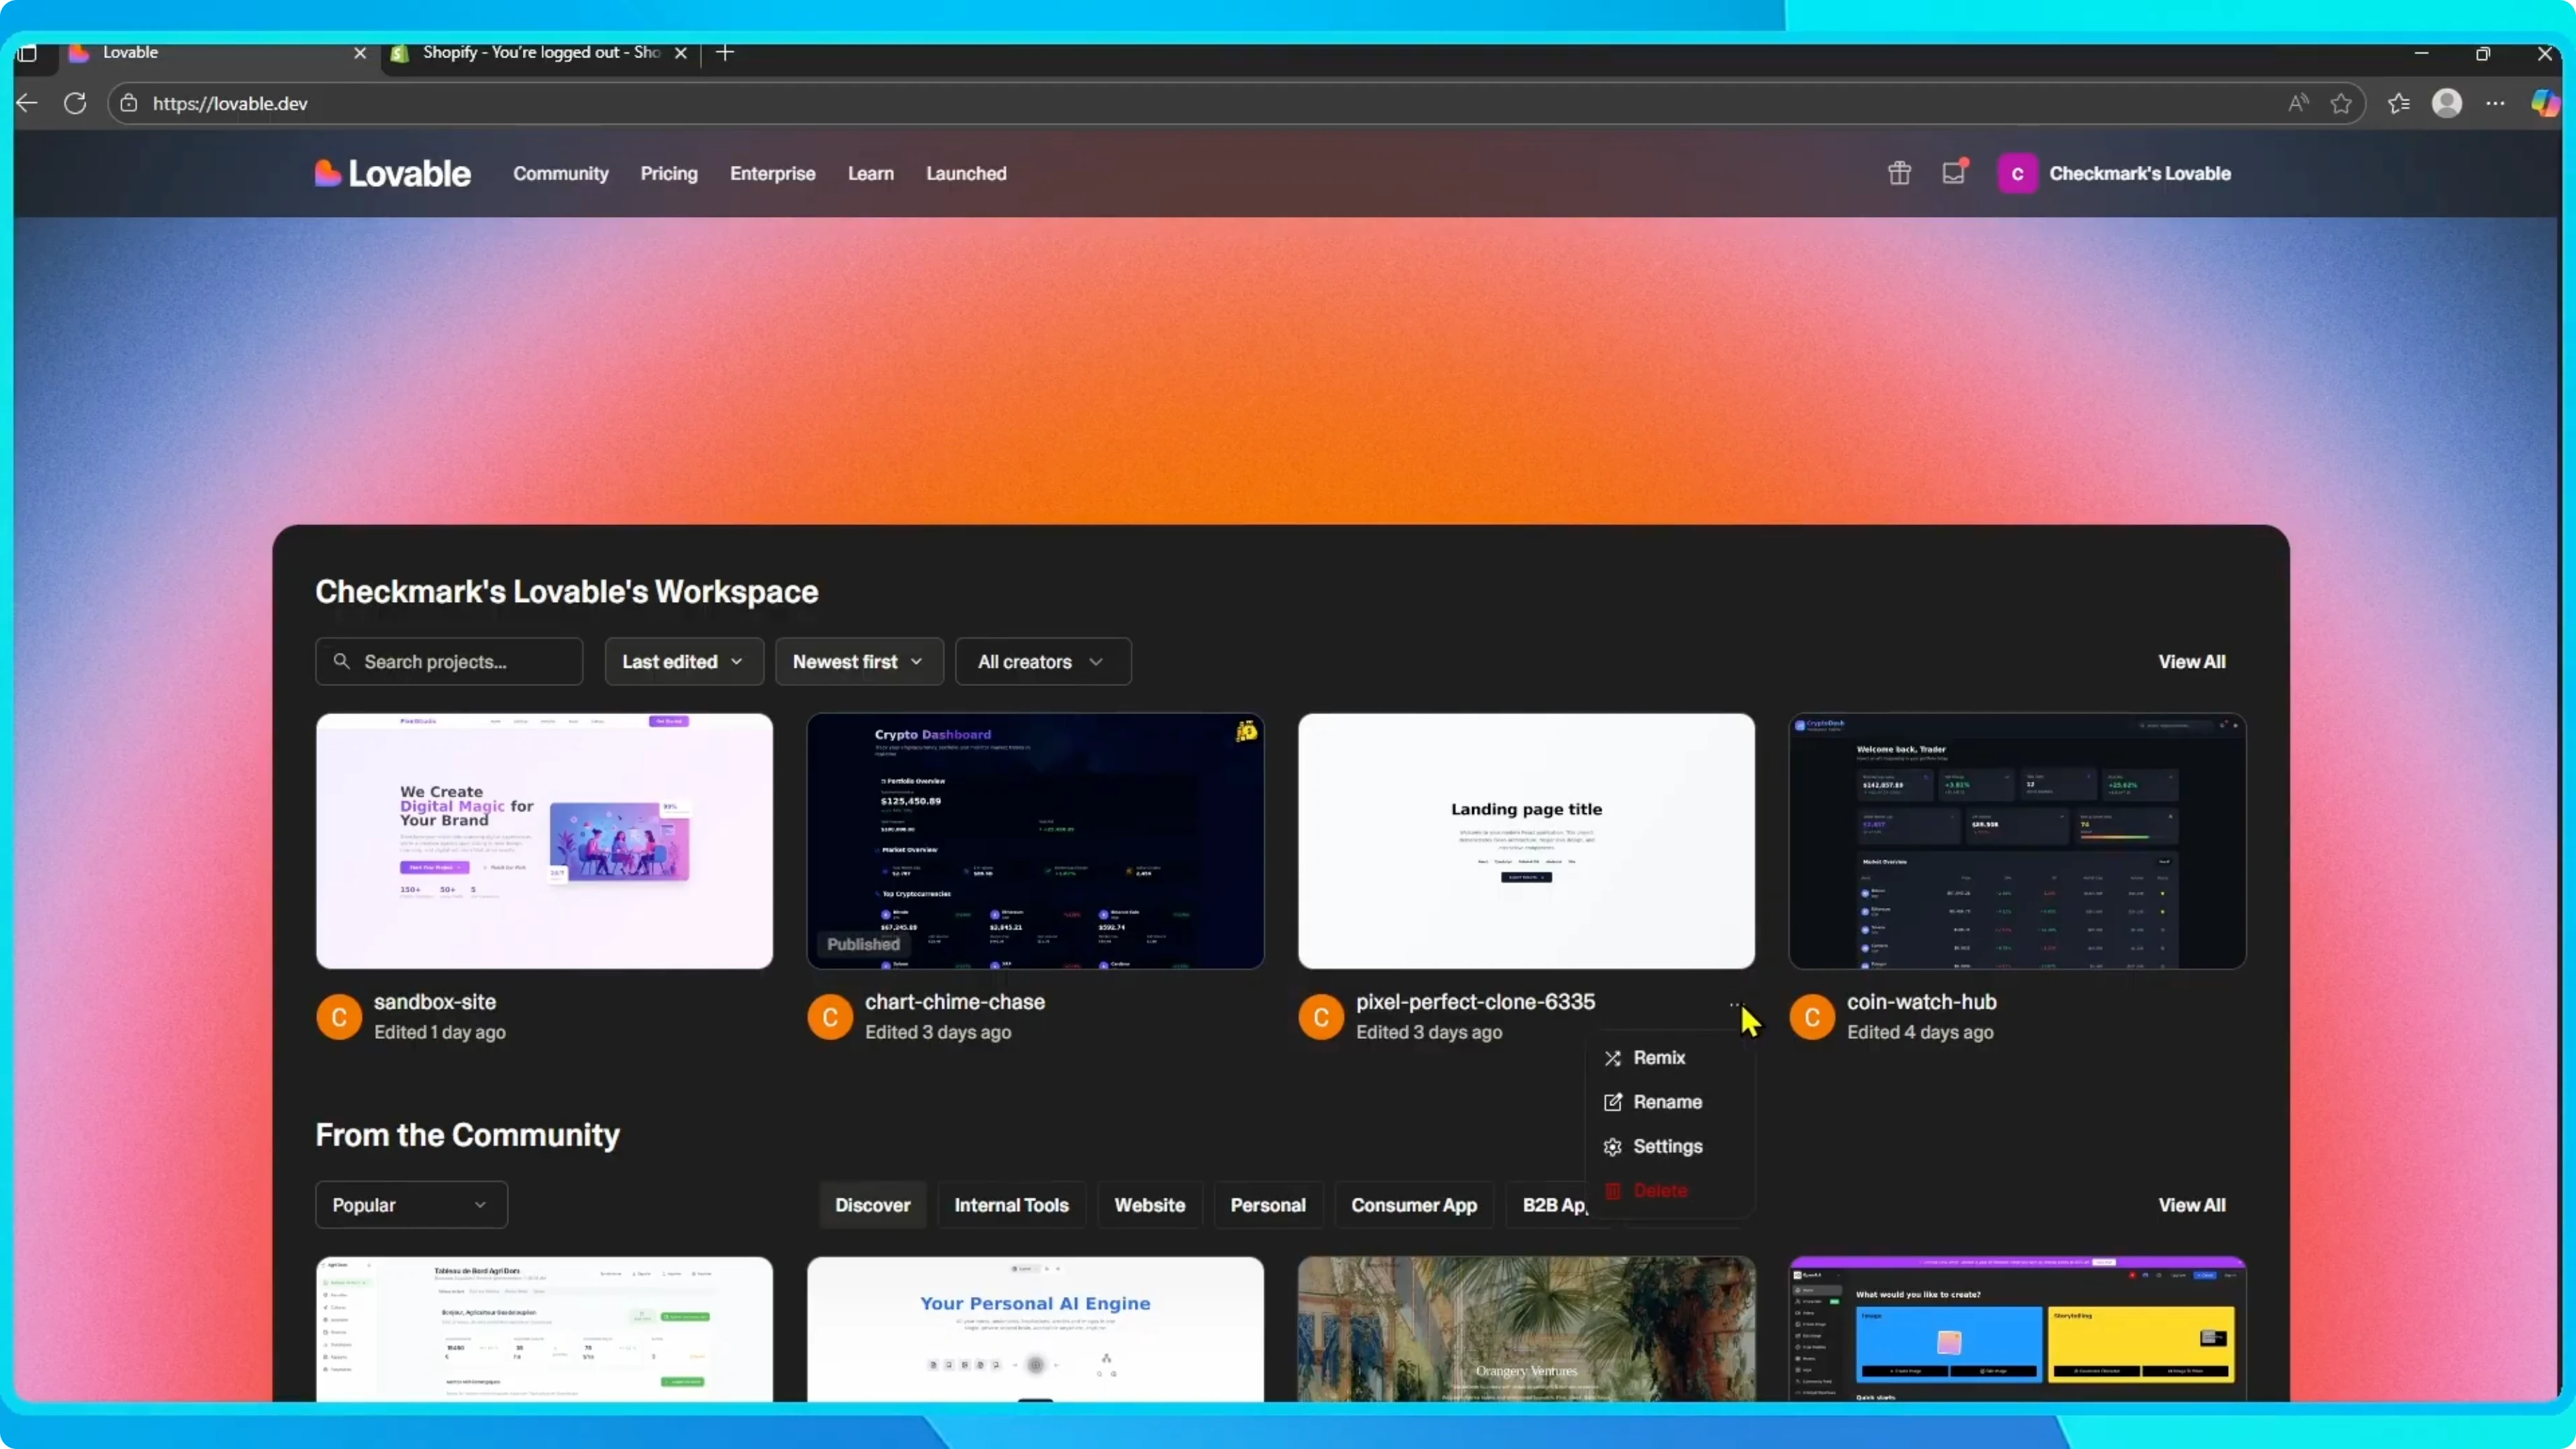Go back using browser back arrow
Screen dimensions: 2576x1449
click(x=28, y=103)
